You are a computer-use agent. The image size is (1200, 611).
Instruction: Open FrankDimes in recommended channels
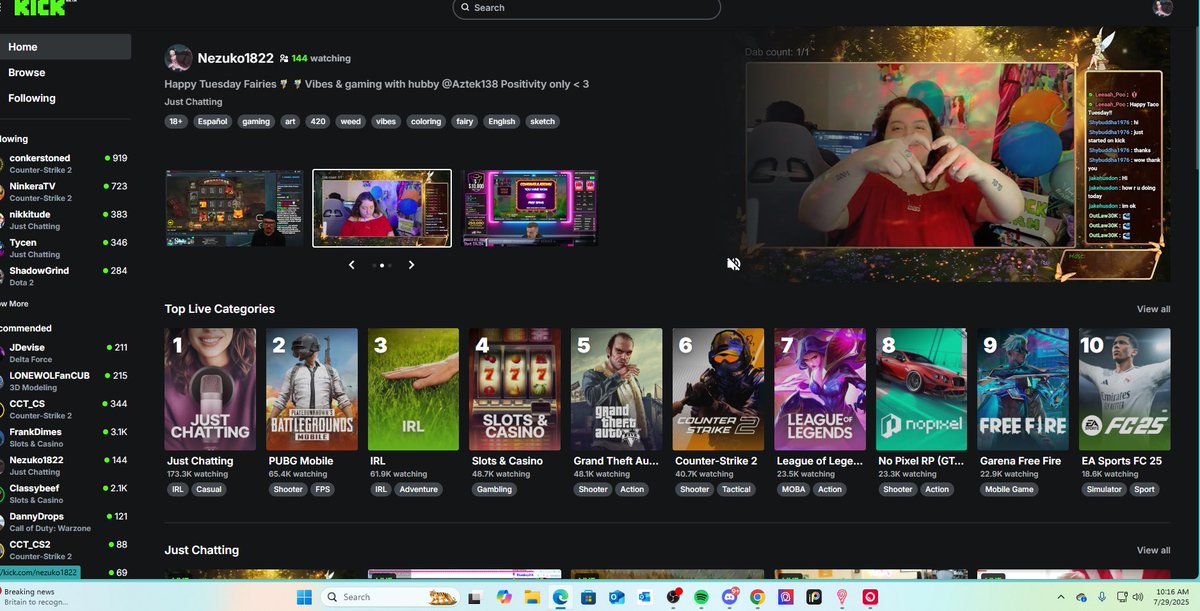pyautogui.click(x=65, y=436)
